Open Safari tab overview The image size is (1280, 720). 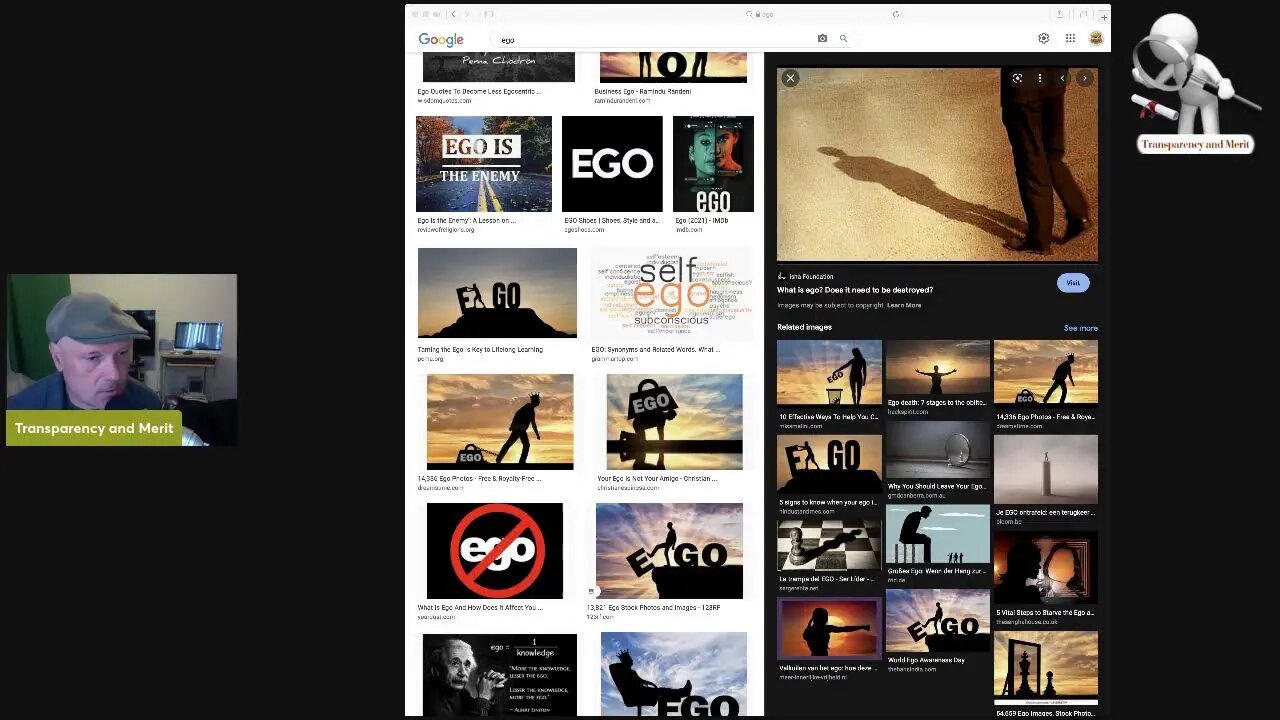tap(1083, 14)
